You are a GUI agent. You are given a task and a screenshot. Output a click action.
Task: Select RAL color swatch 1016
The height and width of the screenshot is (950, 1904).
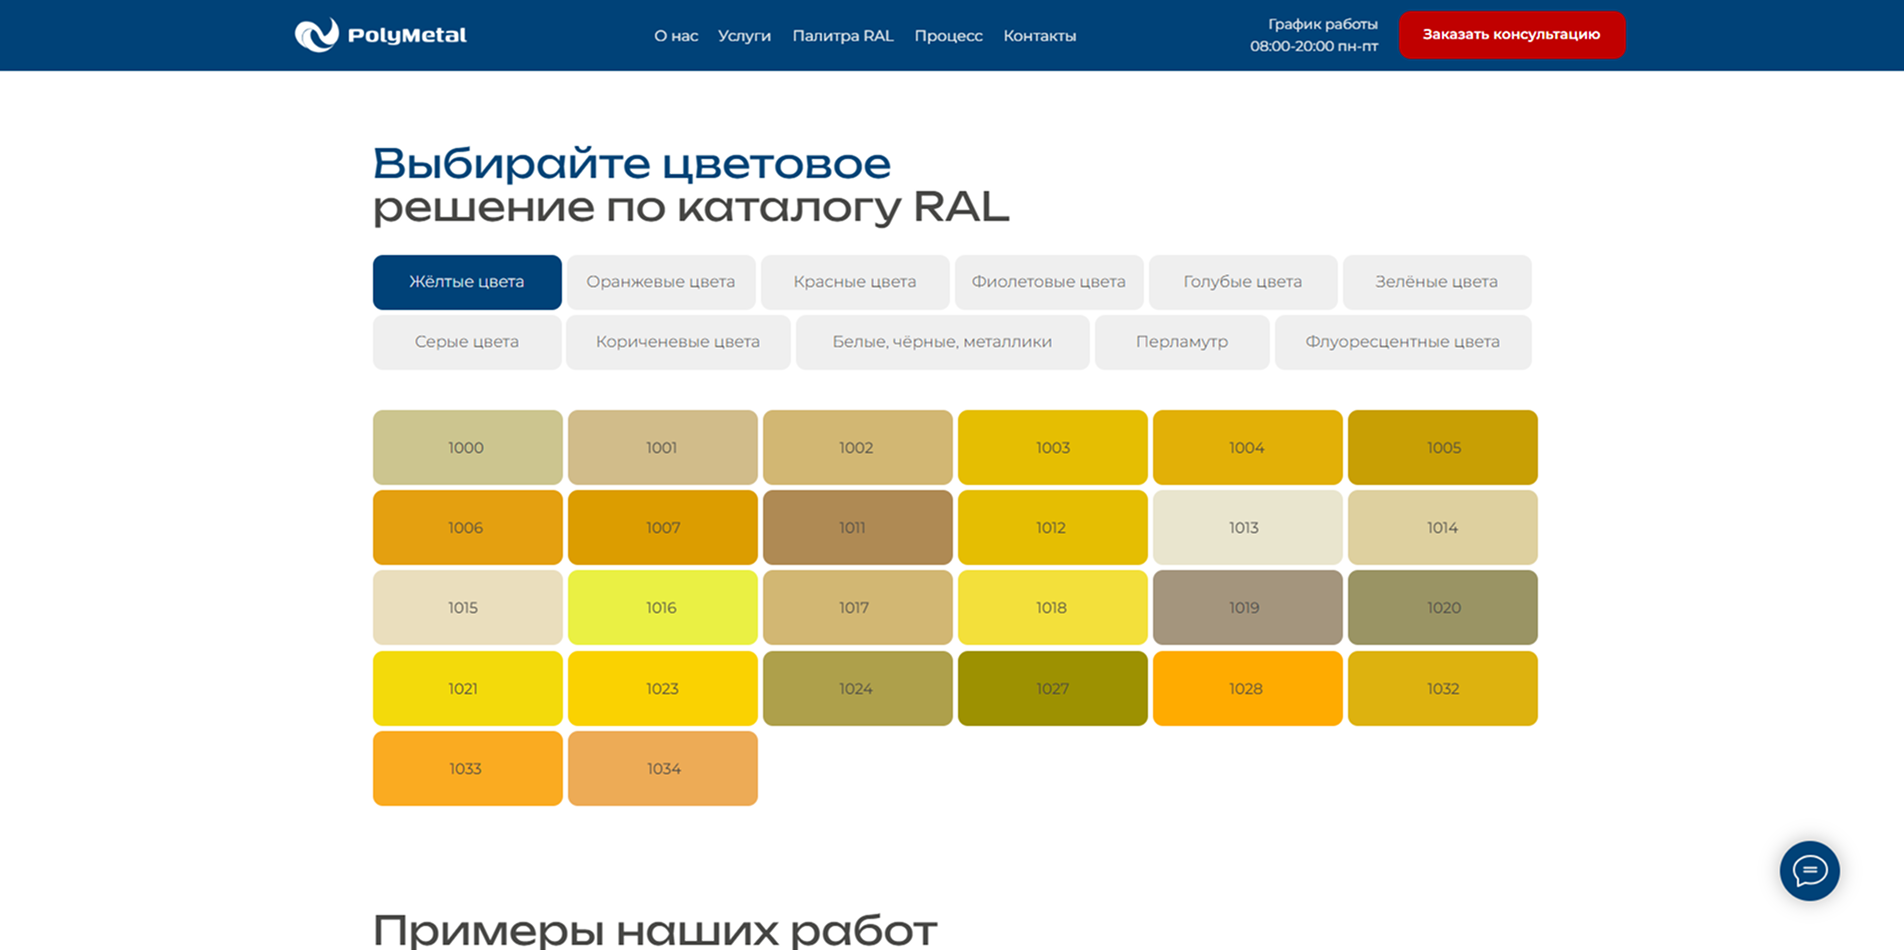click(662, 607)
